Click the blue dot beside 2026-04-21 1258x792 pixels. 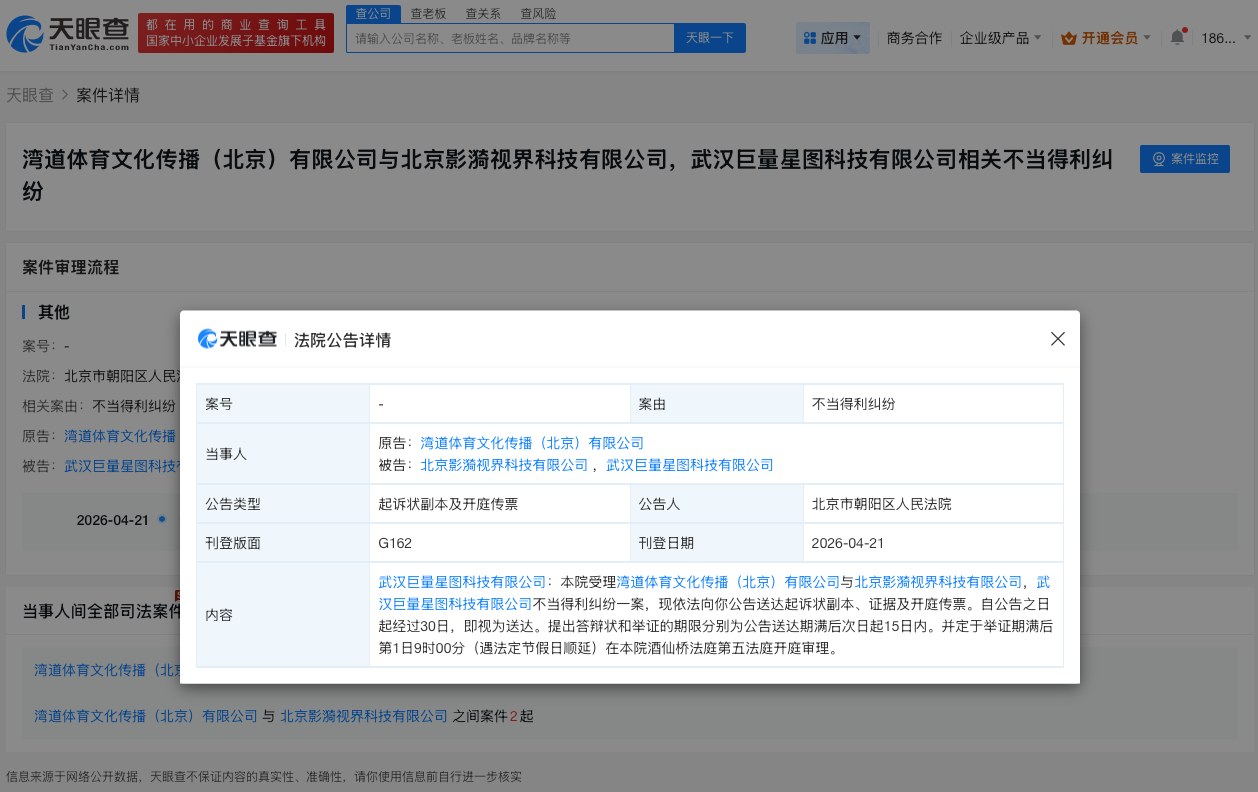[x=161, y=520]
